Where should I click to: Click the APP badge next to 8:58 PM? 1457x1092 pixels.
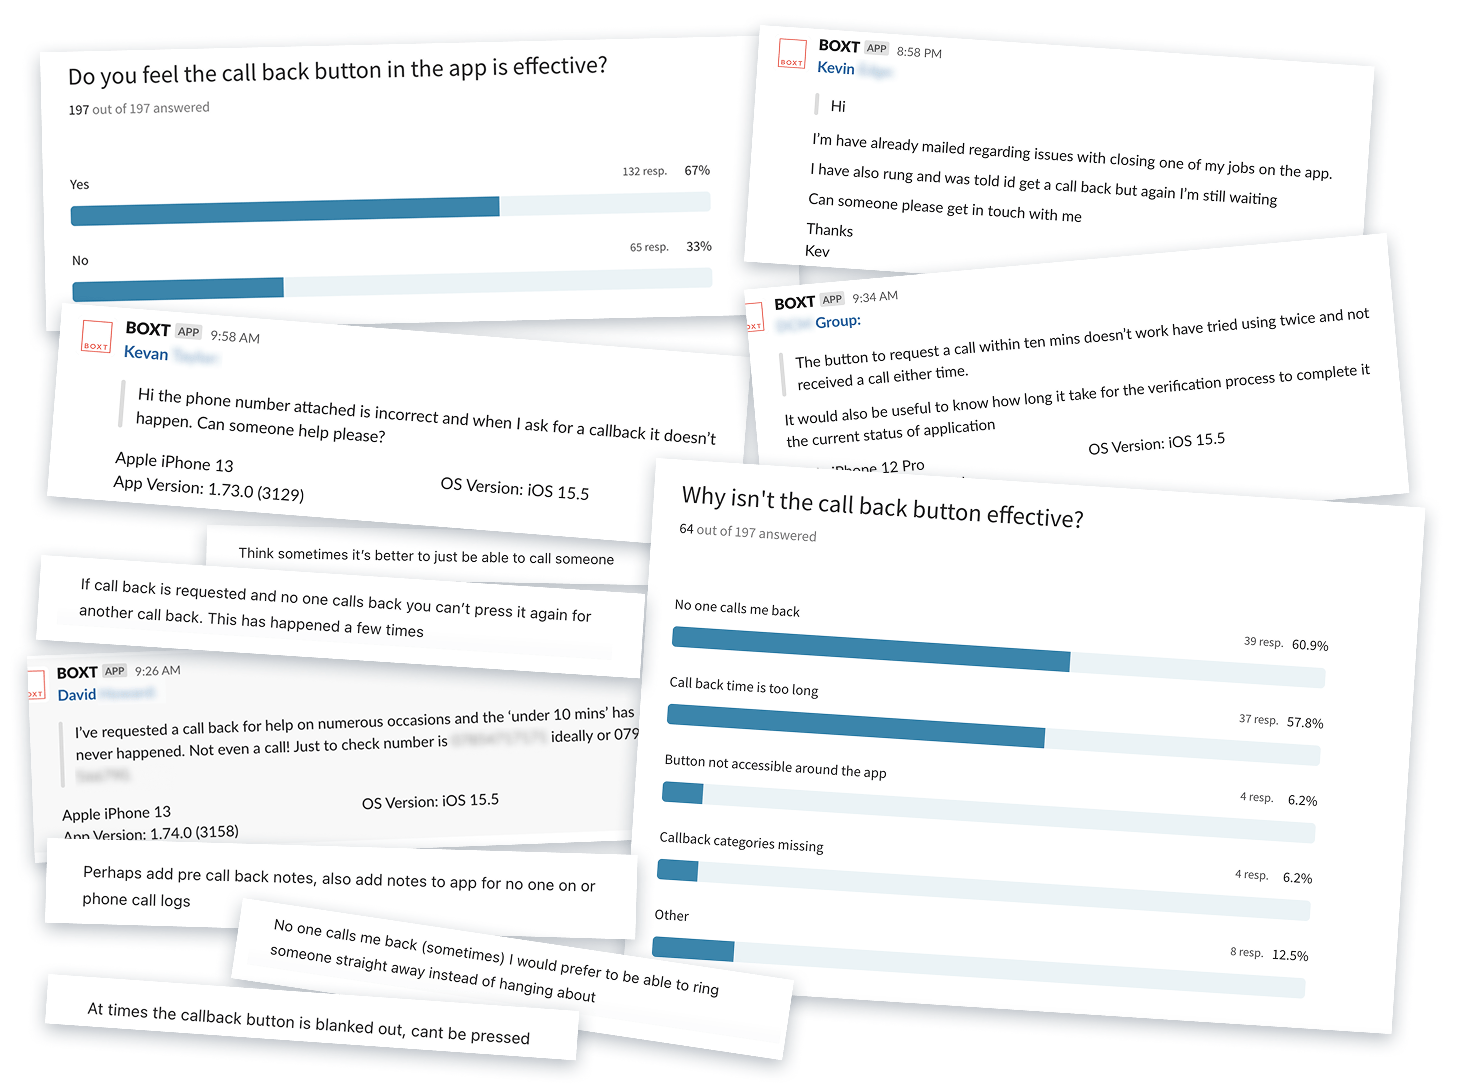[x=877, y=48]
